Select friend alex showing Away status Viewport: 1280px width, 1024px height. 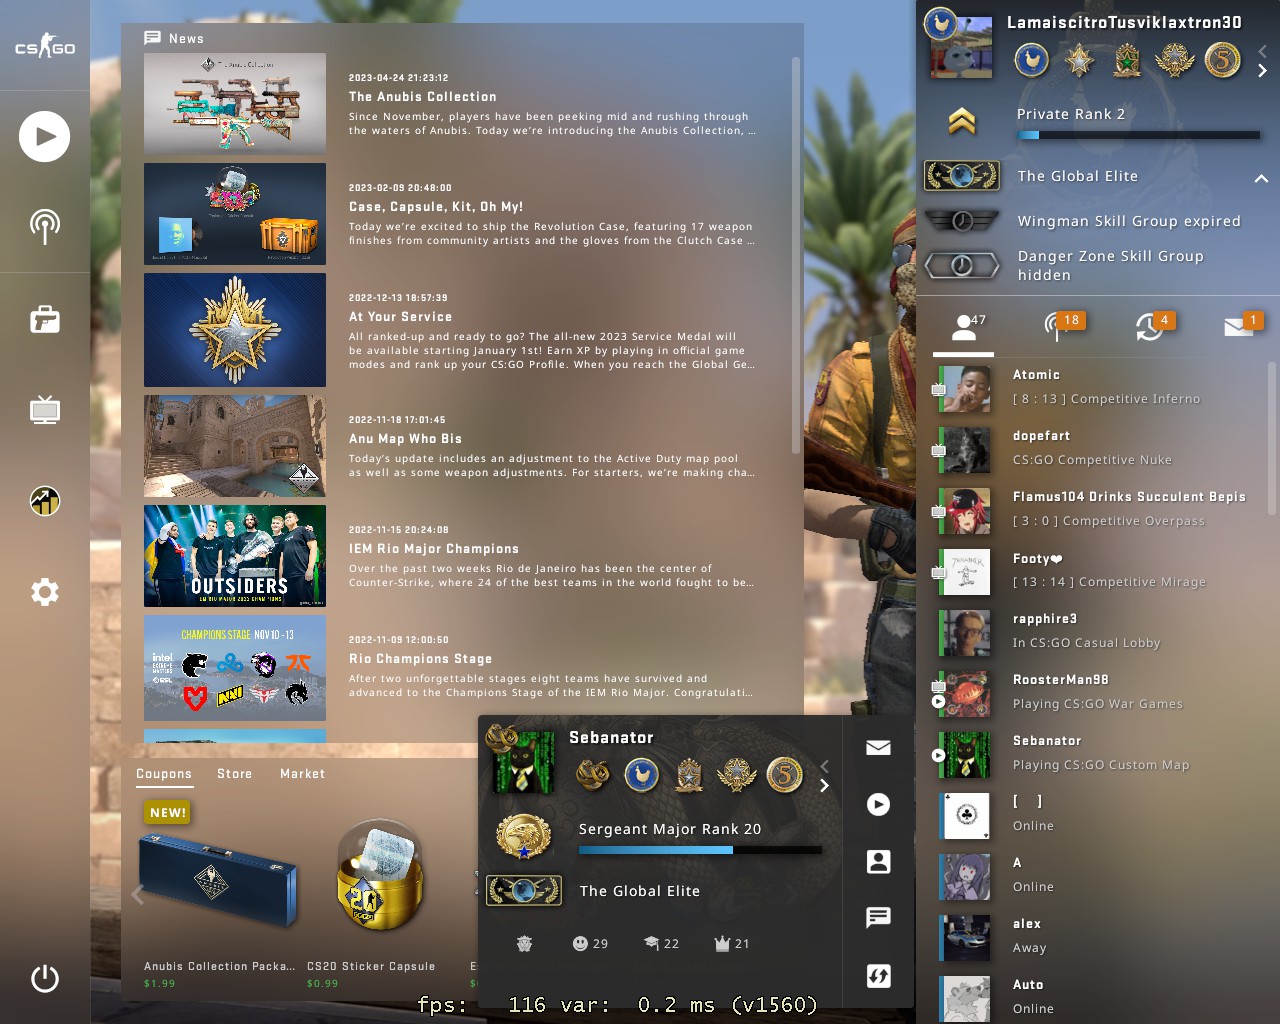click(1097, 937)
